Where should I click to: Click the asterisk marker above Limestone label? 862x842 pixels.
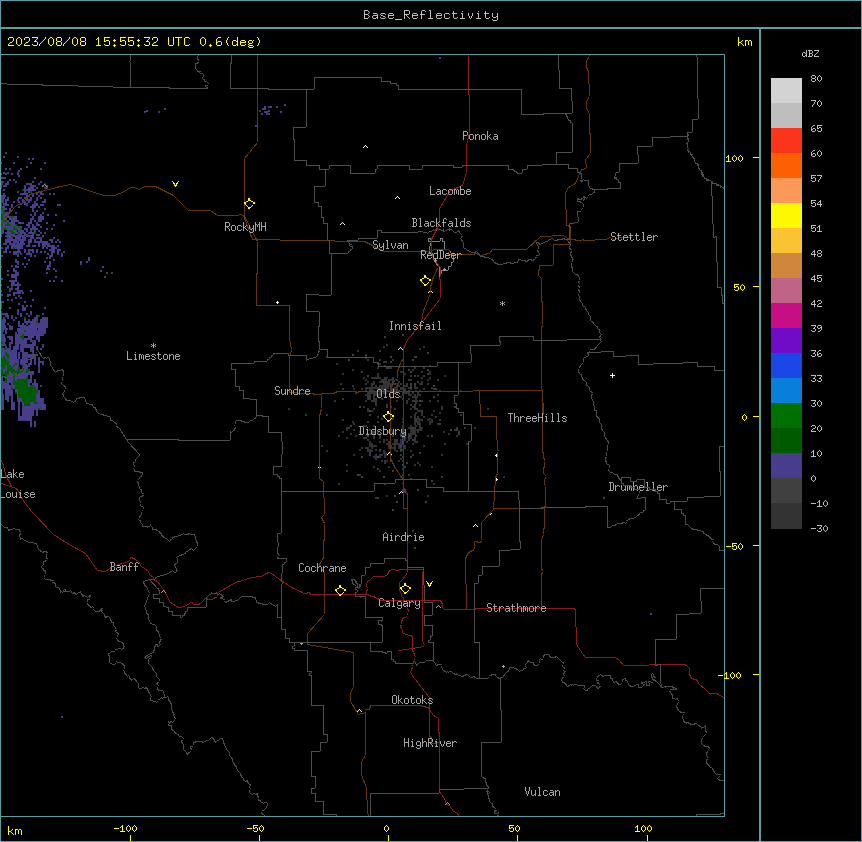153,346
